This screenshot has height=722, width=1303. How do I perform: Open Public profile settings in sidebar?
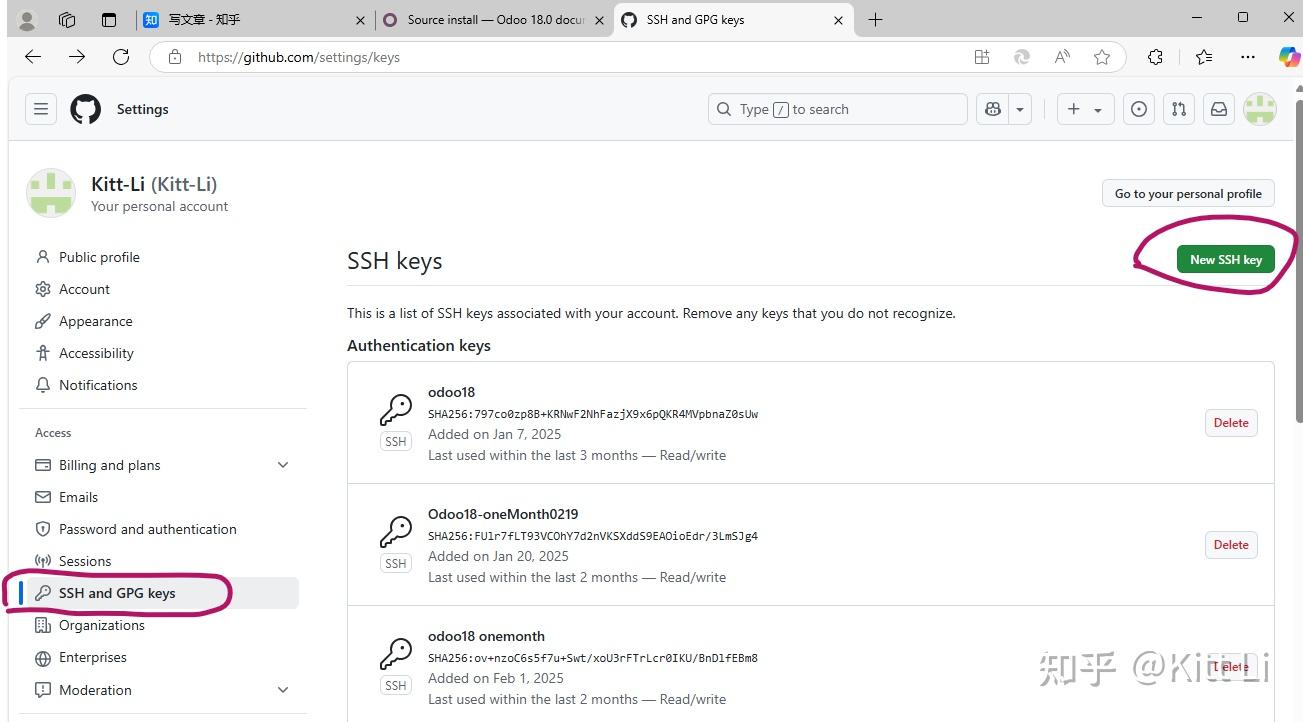99,257
